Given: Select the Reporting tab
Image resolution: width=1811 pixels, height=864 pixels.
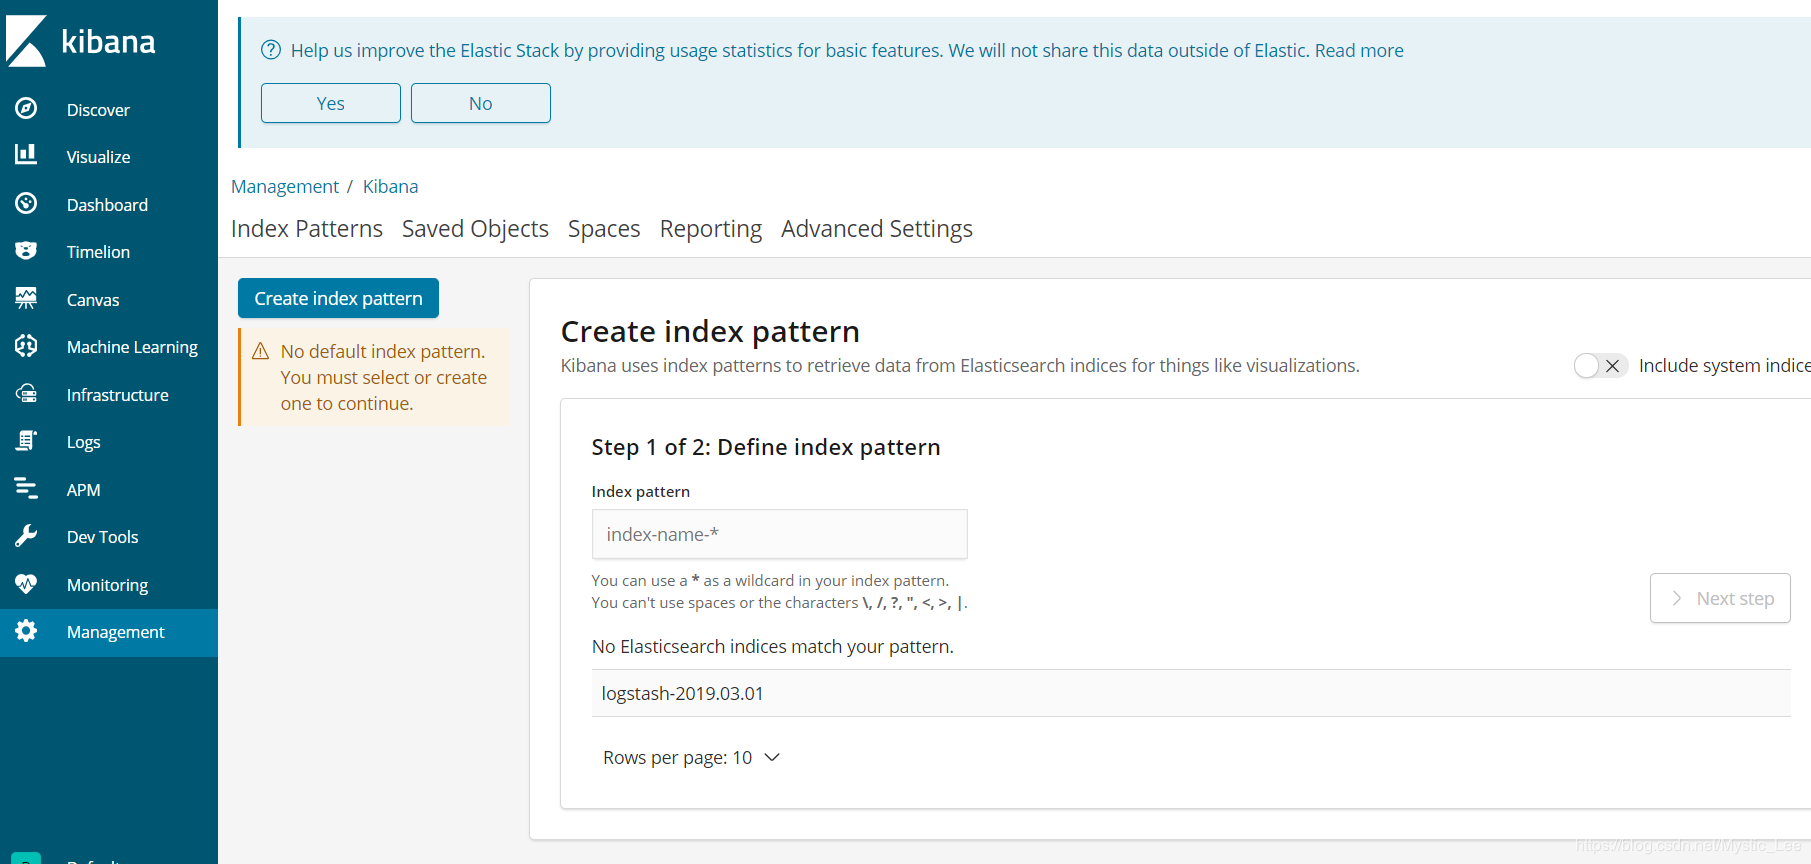Looking at the screenshot, I should [710, 229].
